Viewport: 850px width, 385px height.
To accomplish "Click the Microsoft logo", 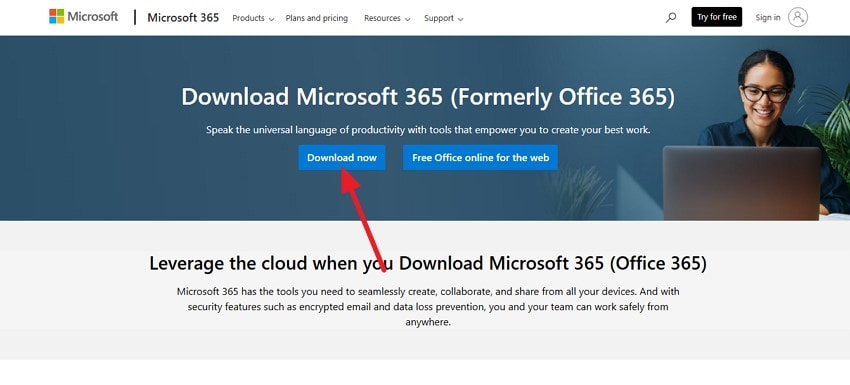I will [x=83, y=17].
